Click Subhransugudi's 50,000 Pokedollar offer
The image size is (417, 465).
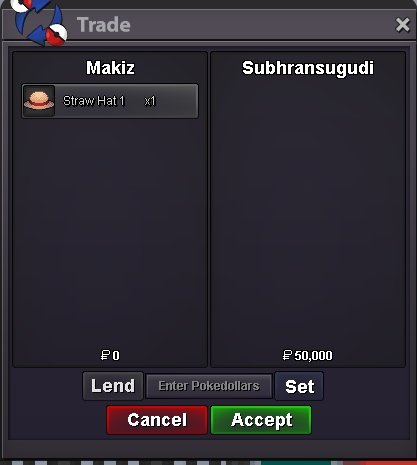[x=313, y=356]
